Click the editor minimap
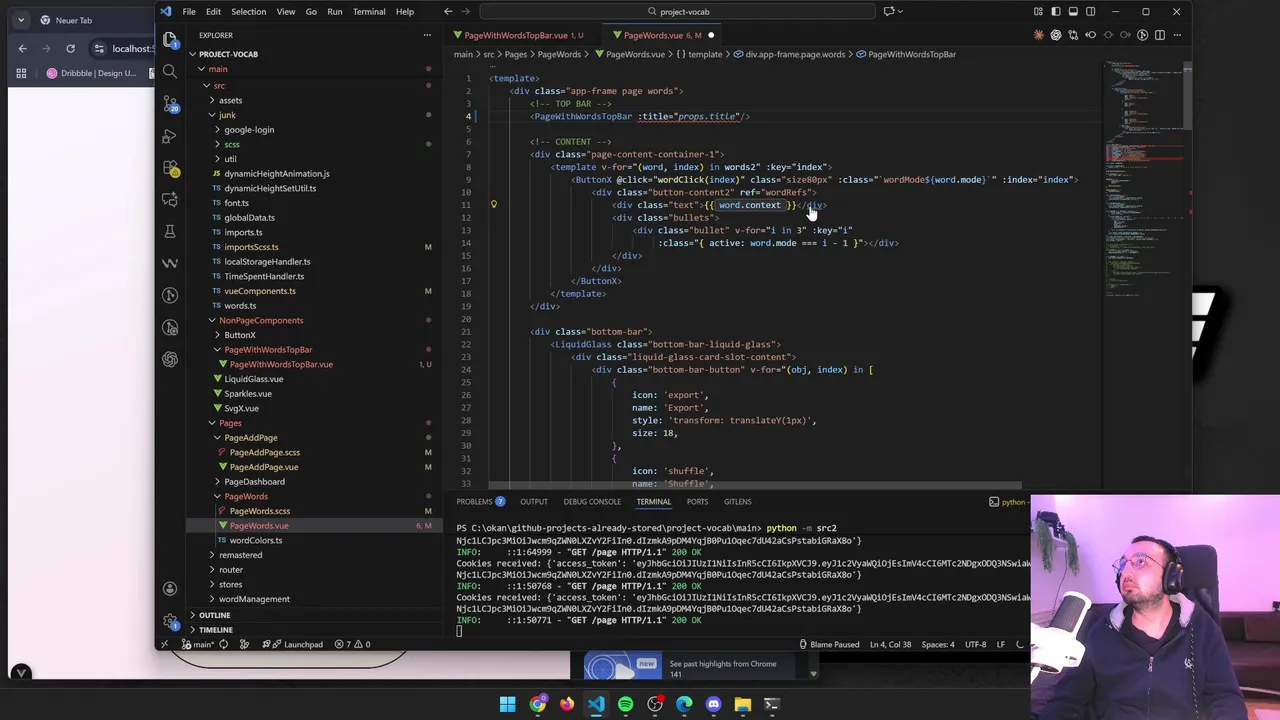 1143,180
